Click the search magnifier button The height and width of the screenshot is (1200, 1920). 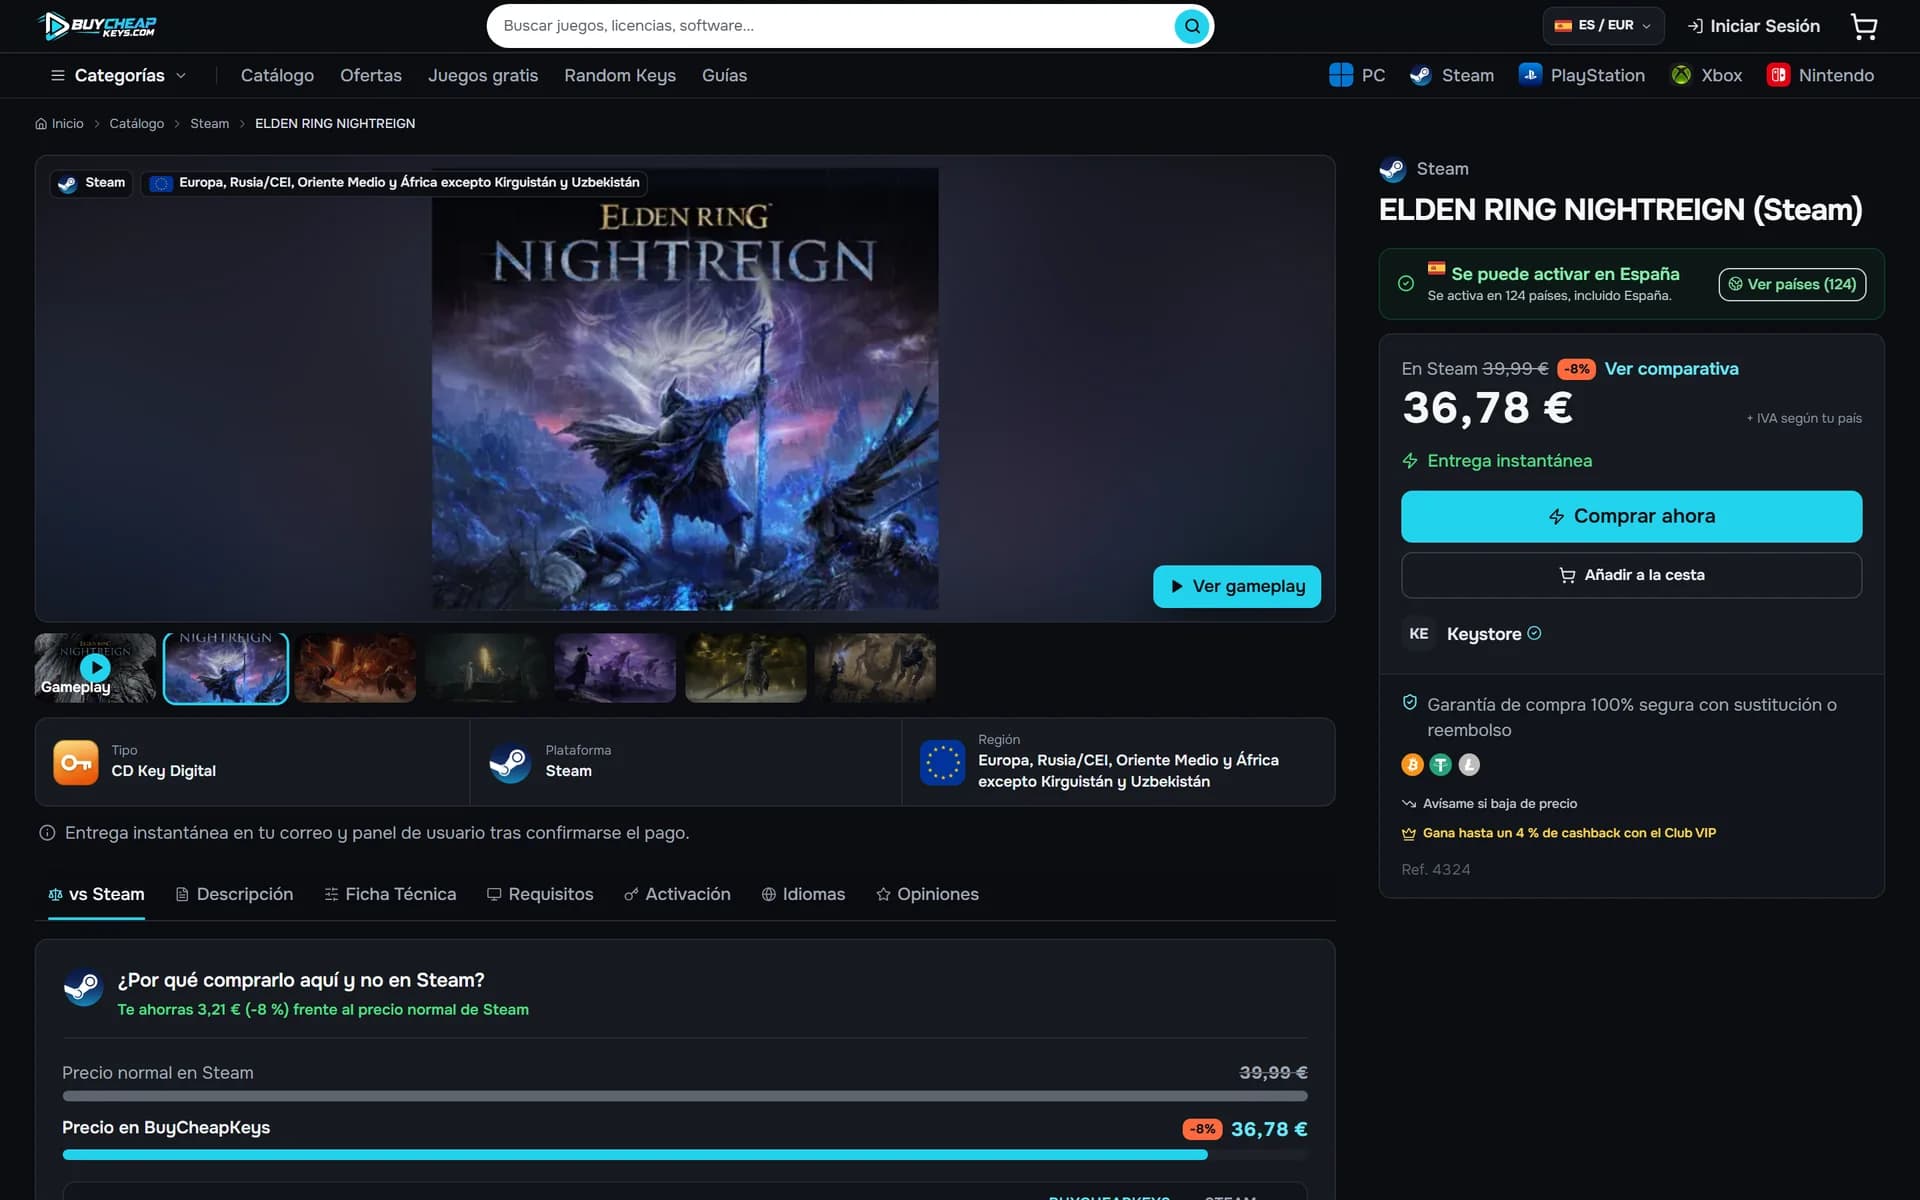point(1191,26)
